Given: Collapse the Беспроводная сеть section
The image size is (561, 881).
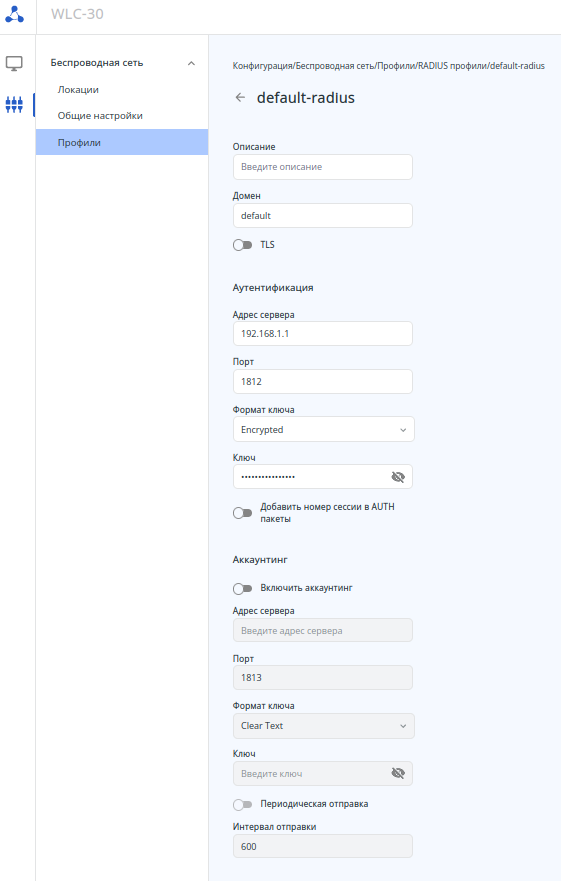Looking at the screenshot, I should coord(191,63).
